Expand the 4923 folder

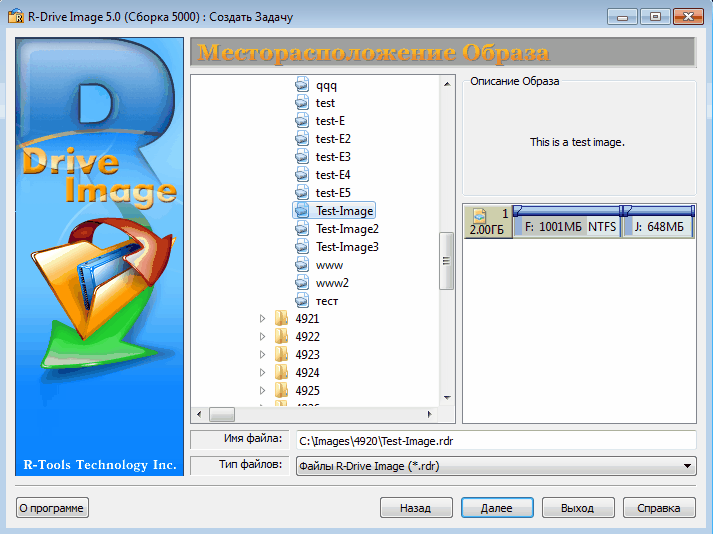pyautogui.click(x=262, y=354)
